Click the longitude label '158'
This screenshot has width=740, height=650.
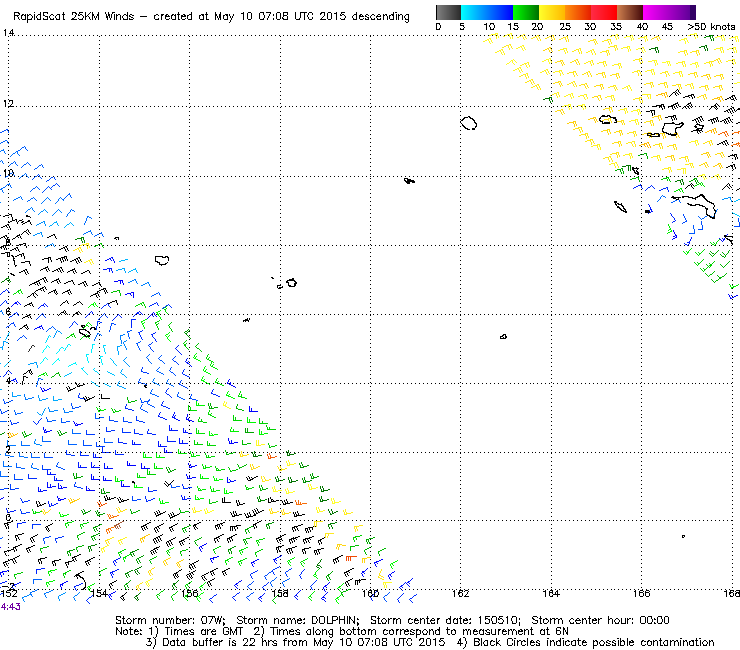point(280,593)
